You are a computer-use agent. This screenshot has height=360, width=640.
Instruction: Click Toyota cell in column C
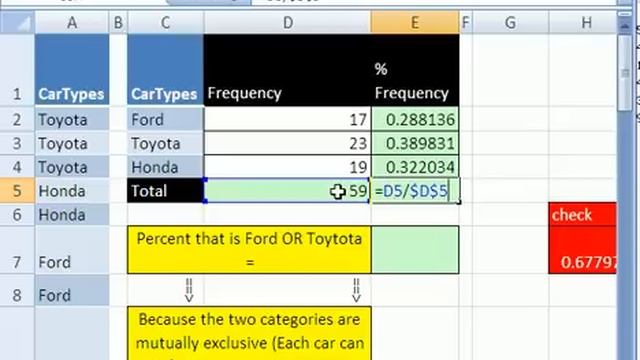coord(165,143)
